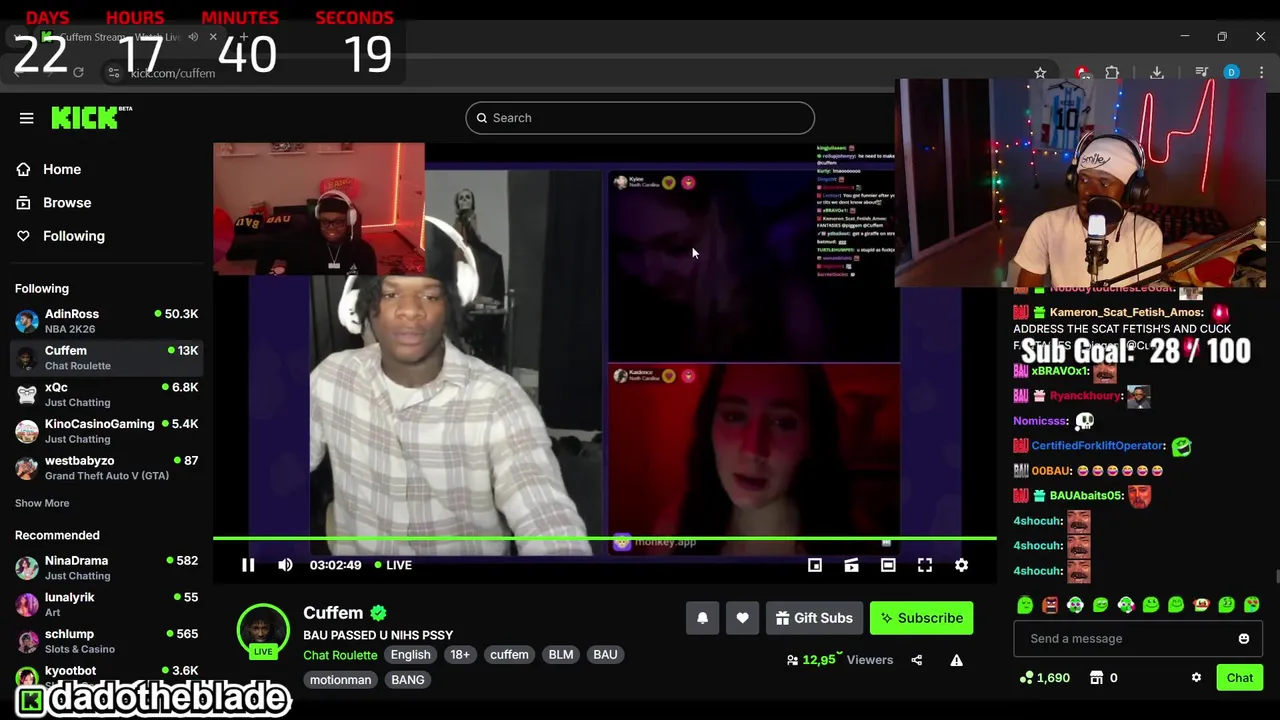Open the channel store icon
Image resolution: width=1280 pixels, height=720 pixels.
coord(1097,678)
